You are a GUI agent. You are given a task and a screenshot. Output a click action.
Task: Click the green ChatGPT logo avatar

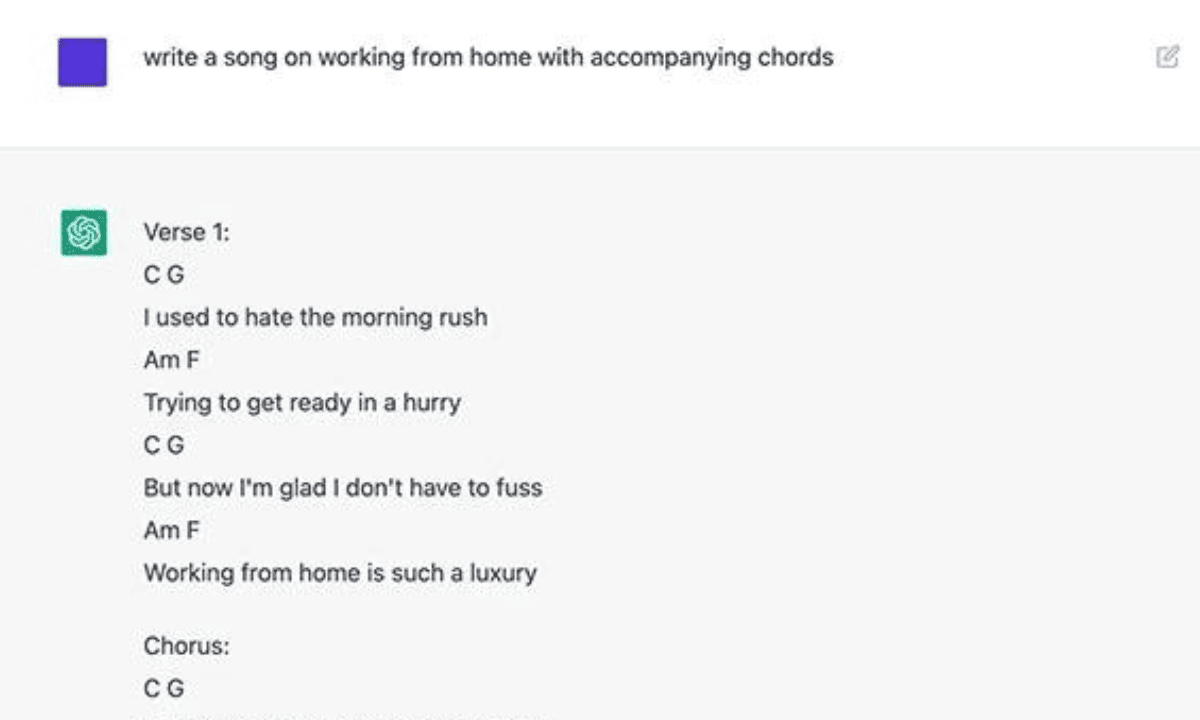point(84,232)
